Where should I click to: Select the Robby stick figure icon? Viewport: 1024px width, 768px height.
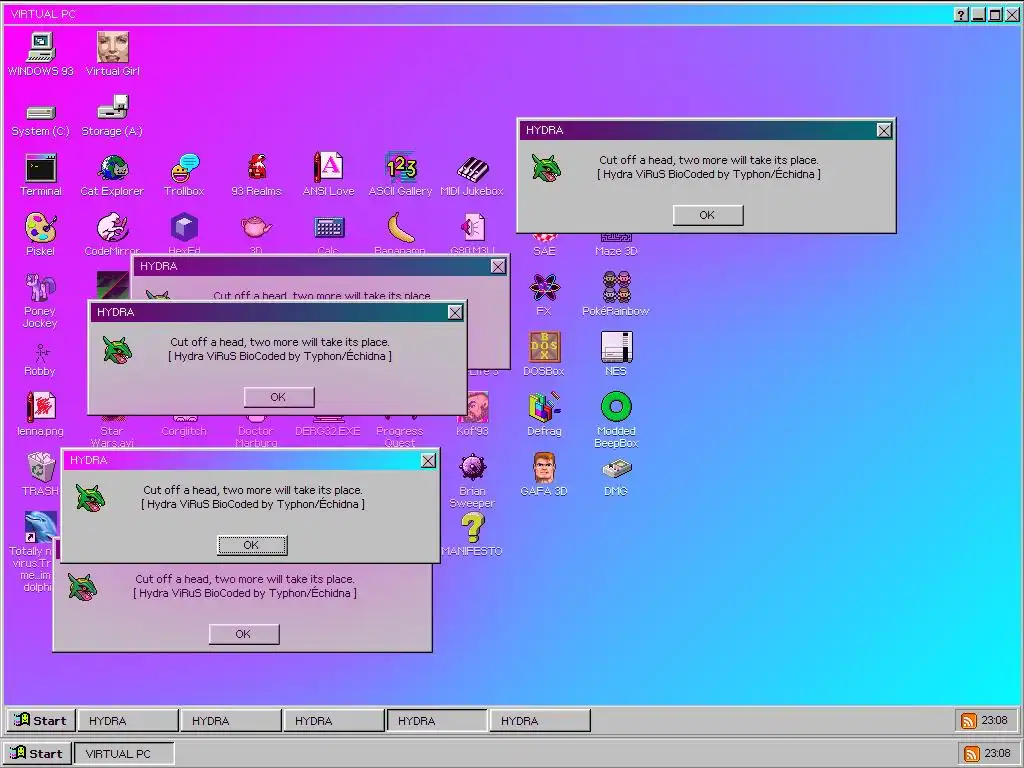tap(40, 354)
